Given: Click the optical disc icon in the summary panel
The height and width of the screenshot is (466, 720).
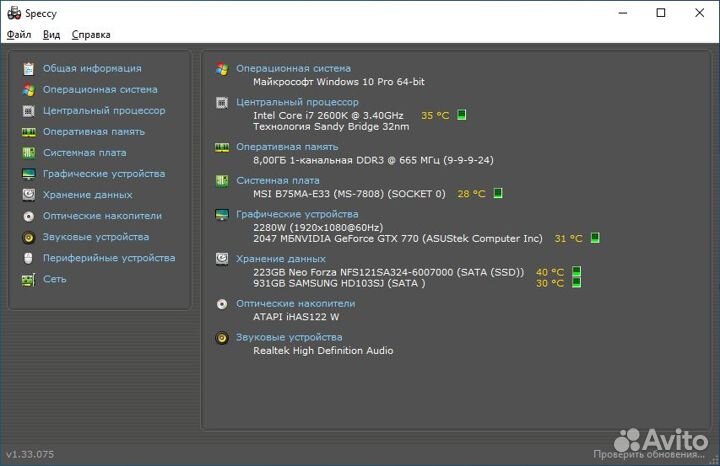Looking at the screenshot, I should point(222,304).
